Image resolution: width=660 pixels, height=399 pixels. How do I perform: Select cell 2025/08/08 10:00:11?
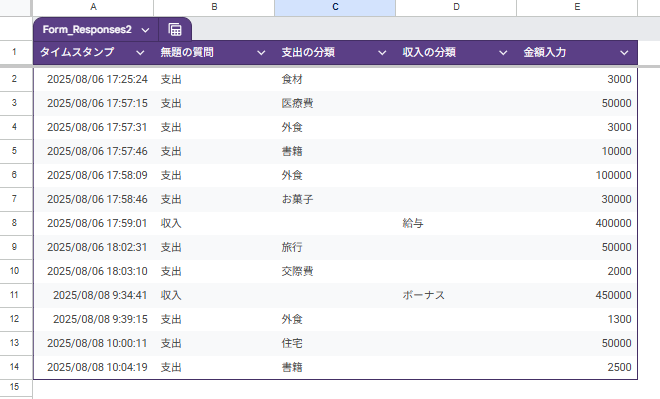tap(93, 343)
